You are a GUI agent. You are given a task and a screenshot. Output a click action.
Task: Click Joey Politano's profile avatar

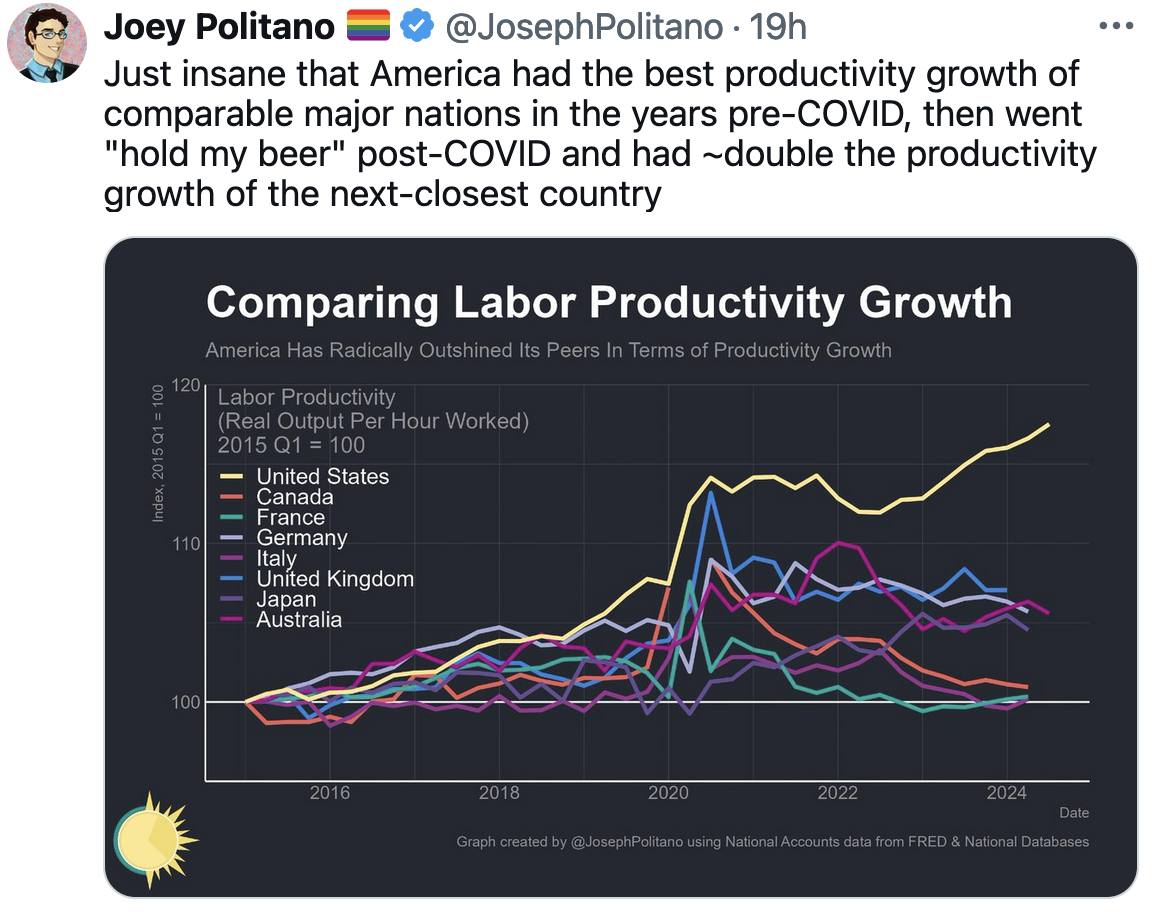[47, 43]
